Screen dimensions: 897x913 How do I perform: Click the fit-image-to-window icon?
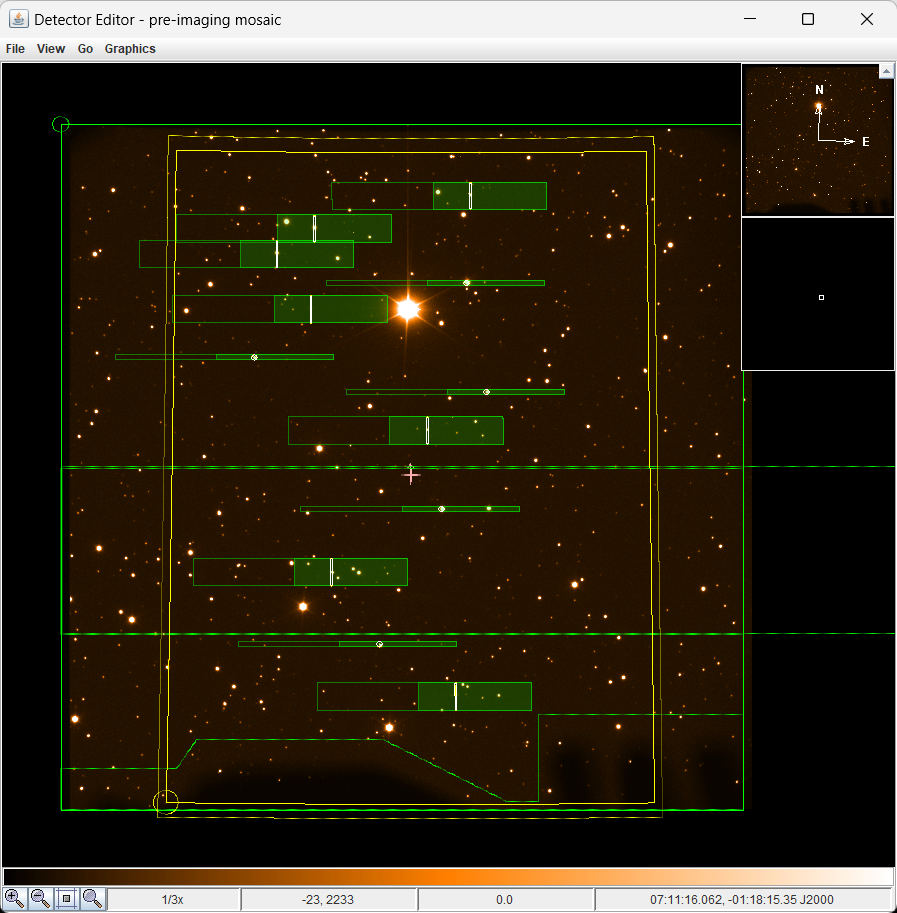click(x=66, y=899)
